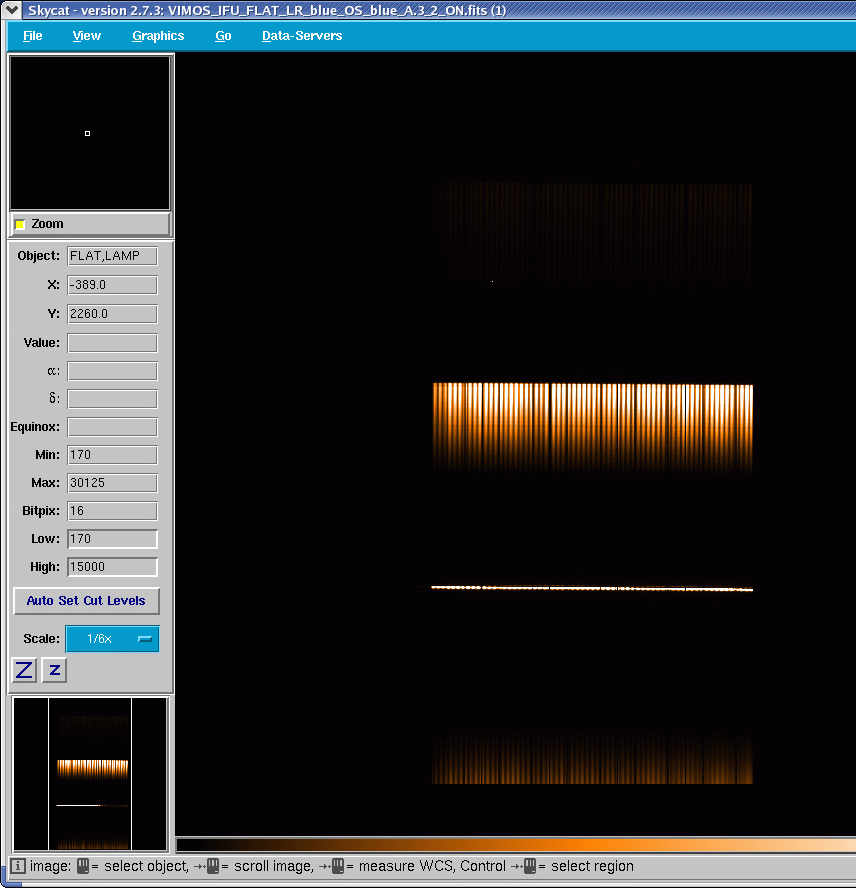
Task: Open the Graphics menu
Action: pos(158,36)
